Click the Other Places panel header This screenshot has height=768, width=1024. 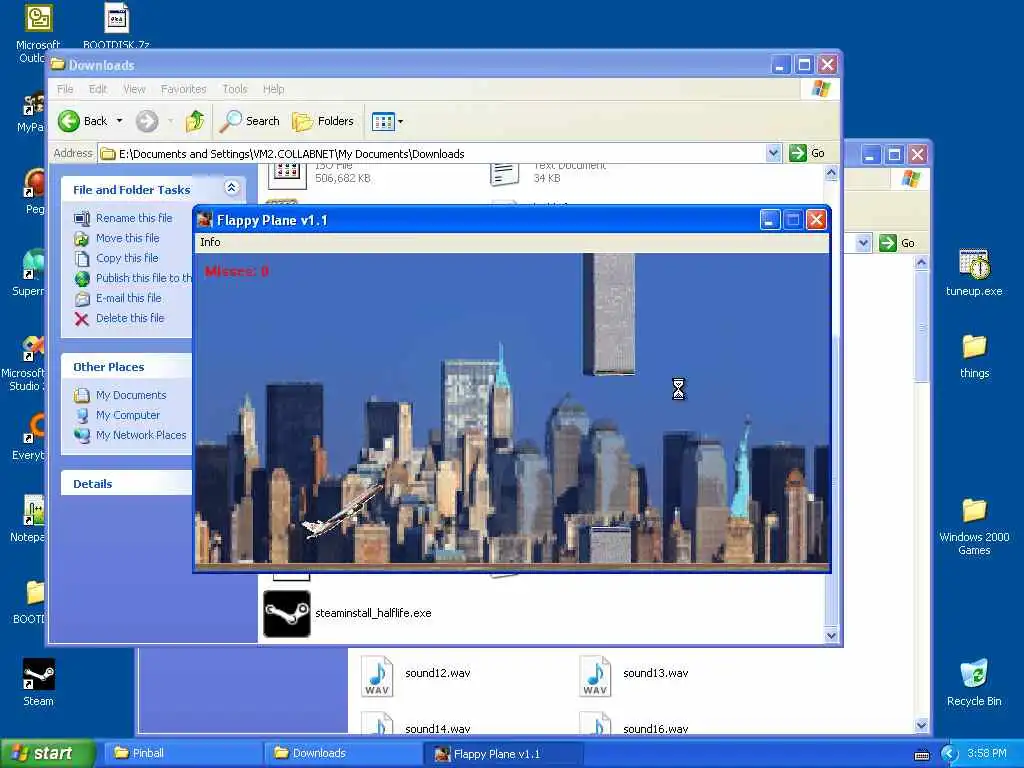127,367
